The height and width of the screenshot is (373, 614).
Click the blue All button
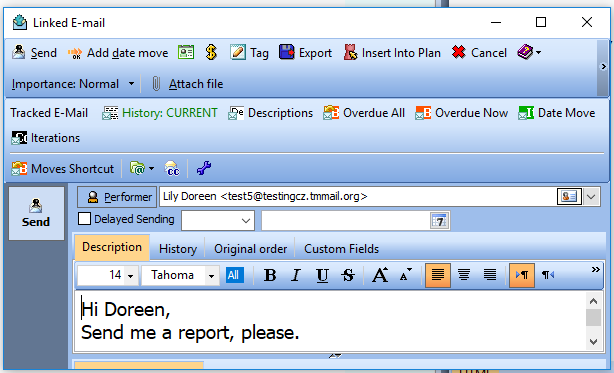click(234, 275)
